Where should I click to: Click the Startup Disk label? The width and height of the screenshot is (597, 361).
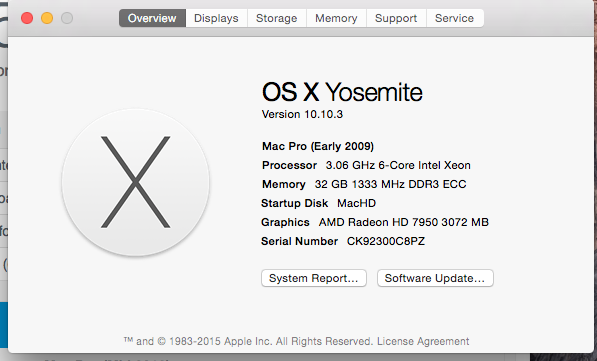(295, 203)
